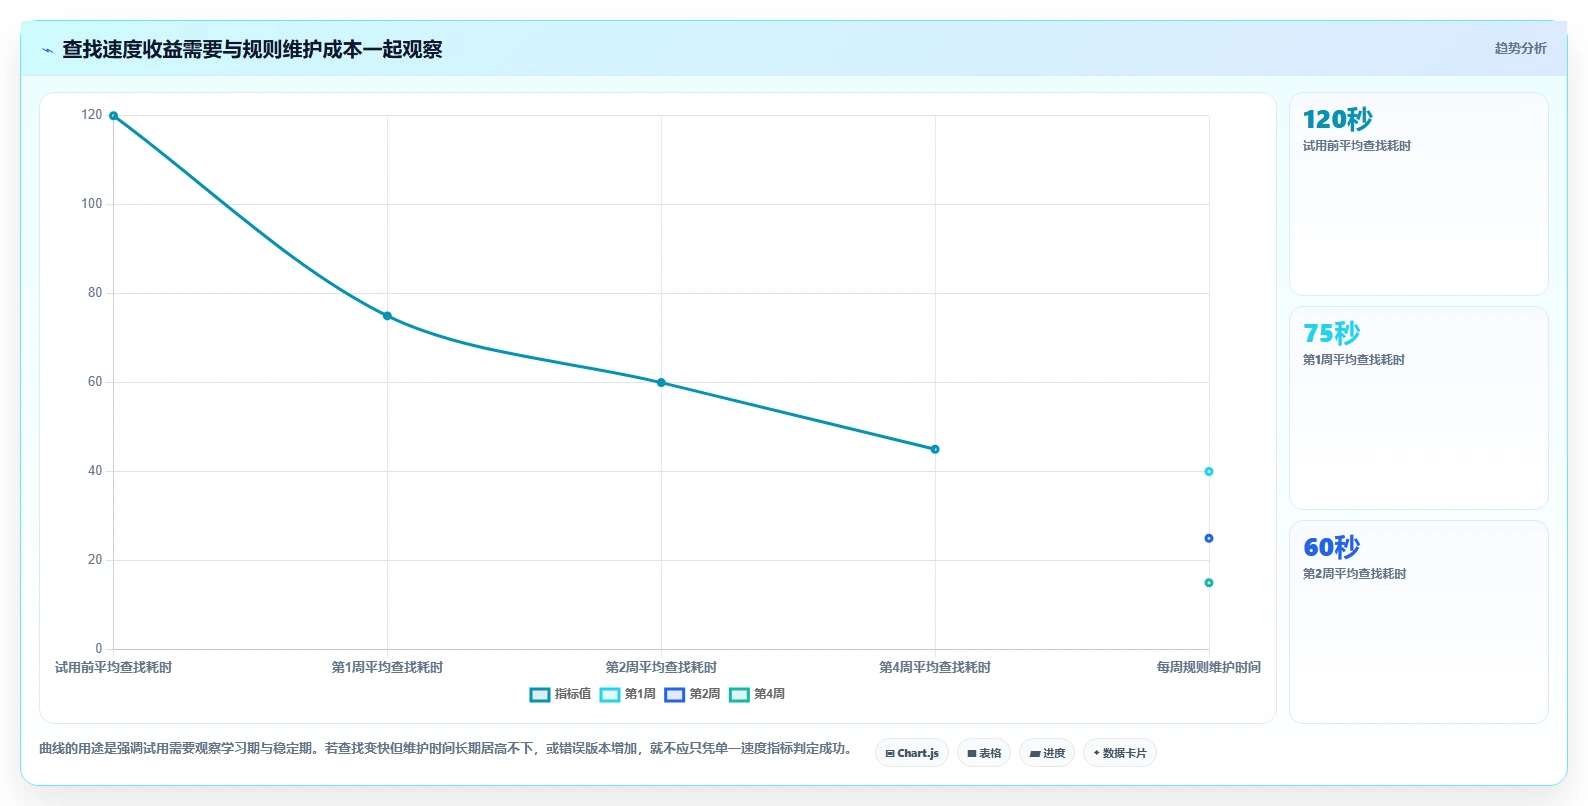
Task: Click the line data point at 第2周平均查找耗时
Action: (x=661, y=383)
